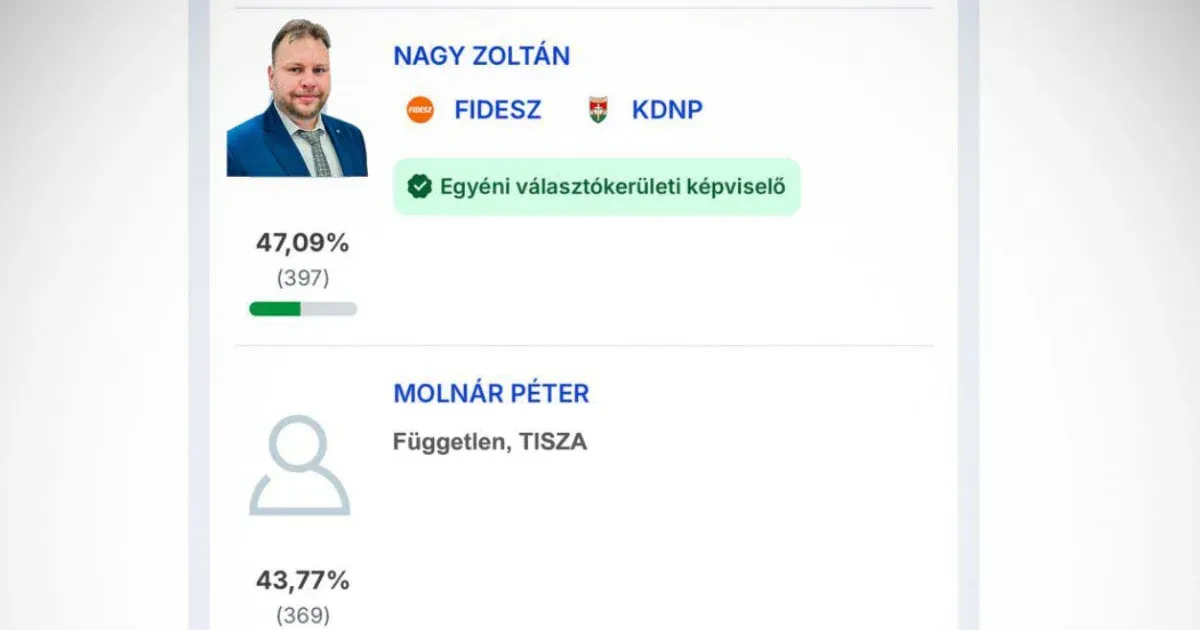Open Nagy Zoltán's candidate photo
Screen dimensions: 1200x630
297,98
